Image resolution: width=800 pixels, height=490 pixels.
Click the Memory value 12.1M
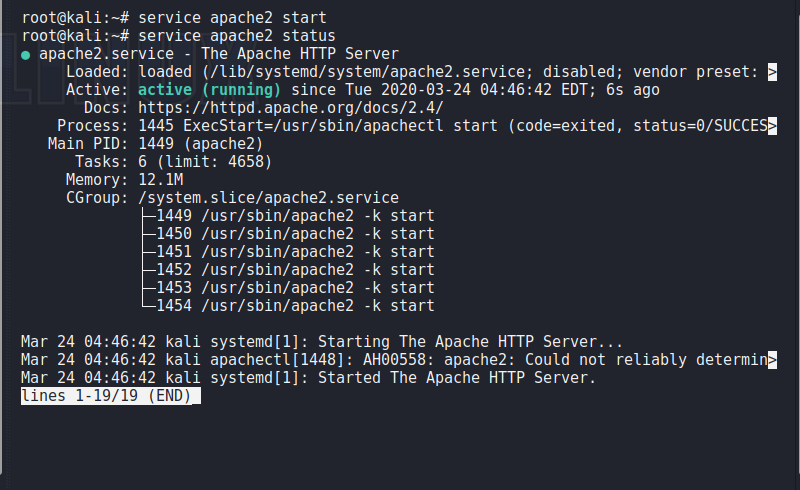point(161,180)
